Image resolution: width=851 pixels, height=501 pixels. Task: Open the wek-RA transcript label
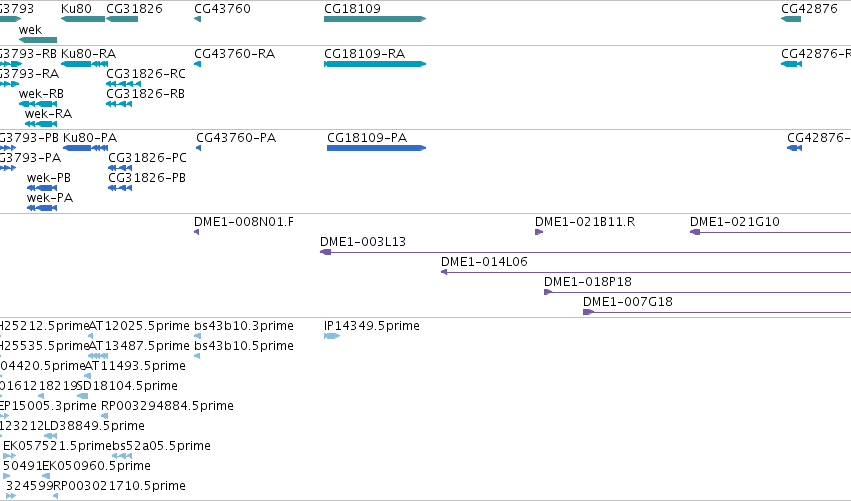48,114
